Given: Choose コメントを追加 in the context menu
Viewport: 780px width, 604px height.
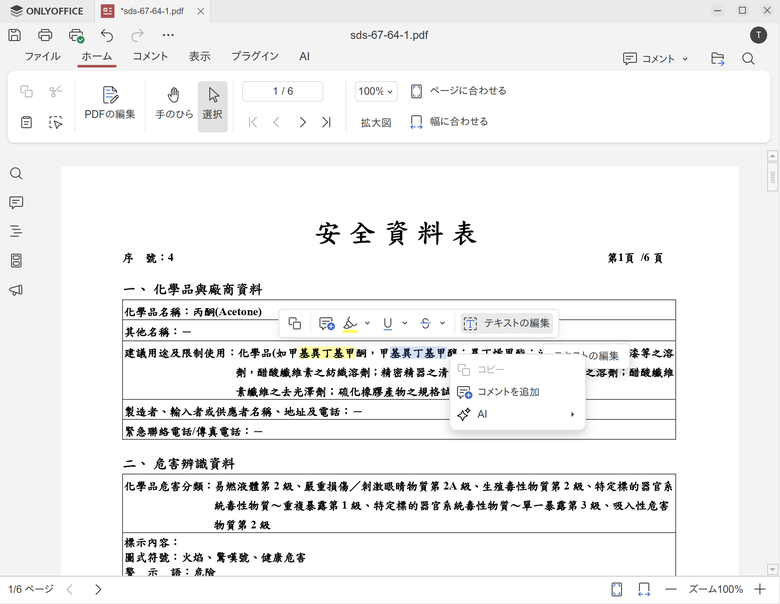Looking at the screenshot, I should coord(517,392).
